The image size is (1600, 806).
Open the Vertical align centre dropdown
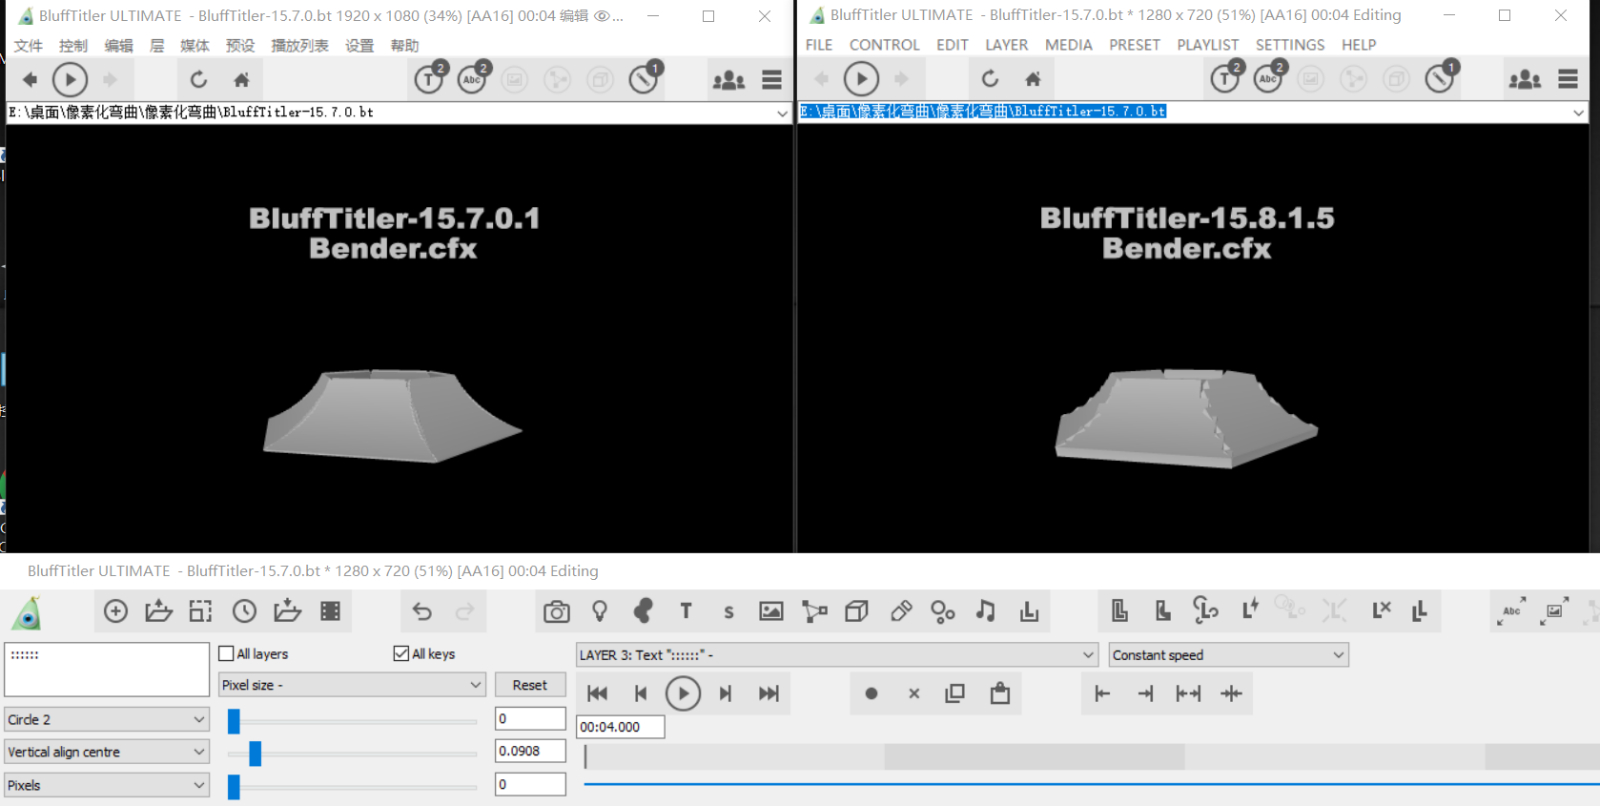107,752
